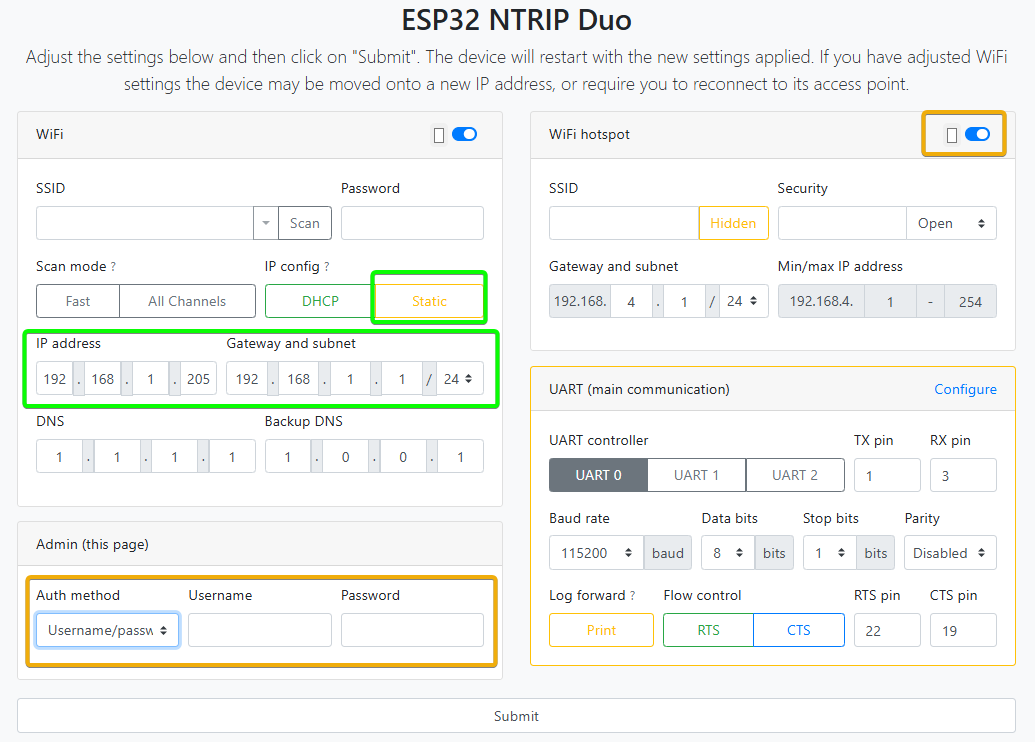The image size is (1035, 742).
Task: Toggle the WiFi hotspot enable switch
Action: coord(977,135)
